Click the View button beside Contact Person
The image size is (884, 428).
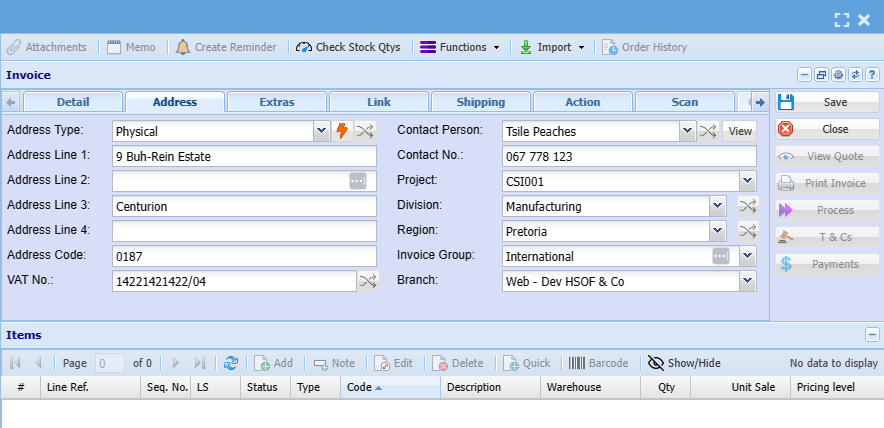pyautogui.click(x=740, y=131)
